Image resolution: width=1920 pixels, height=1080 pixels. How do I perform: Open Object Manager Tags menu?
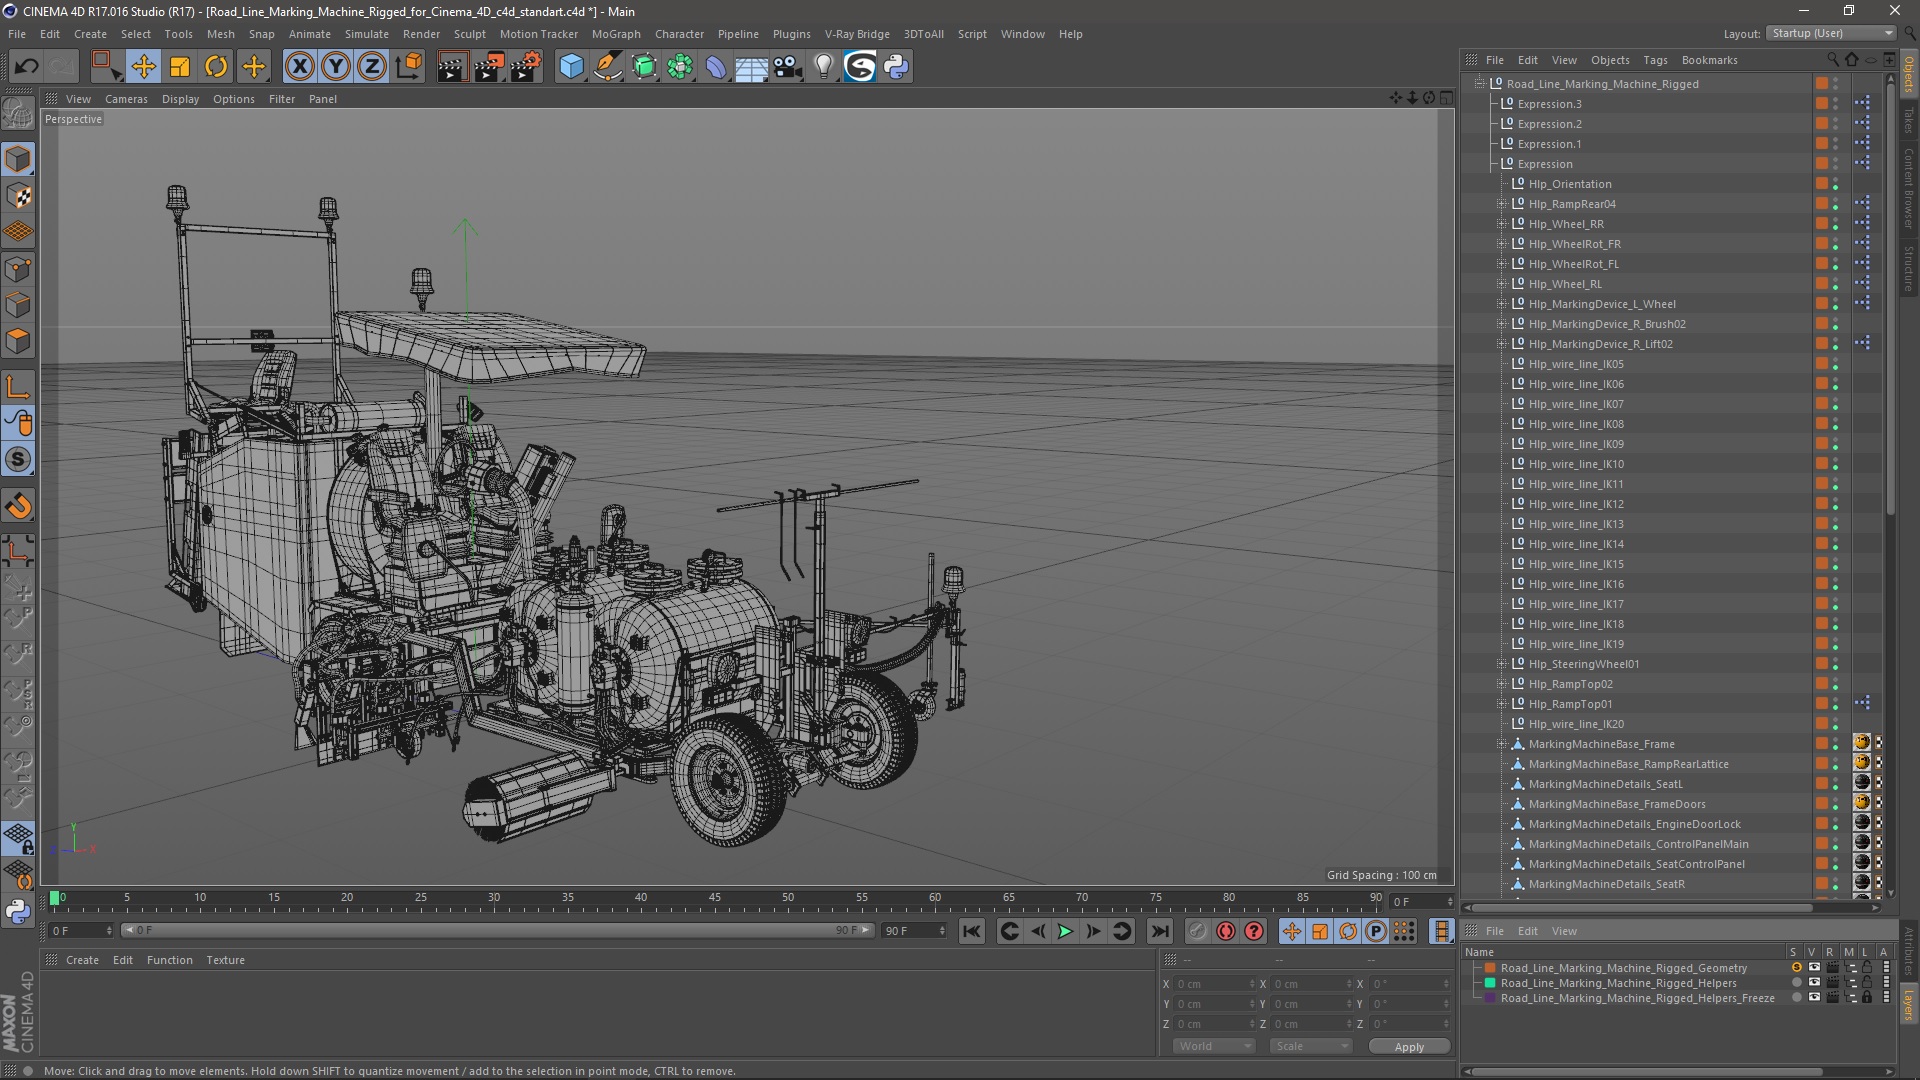pyautogui.click(x=1655, y=60)
